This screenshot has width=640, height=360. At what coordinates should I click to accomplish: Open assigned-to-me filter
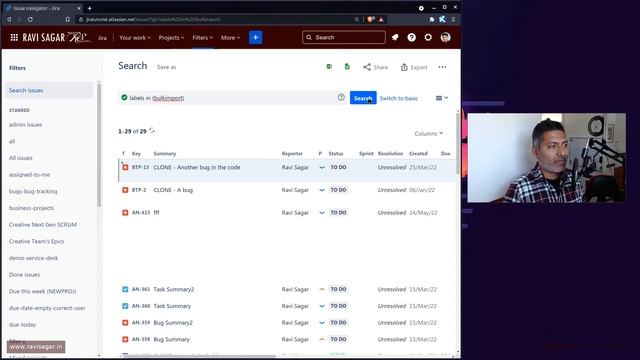[x=29, y=175]
